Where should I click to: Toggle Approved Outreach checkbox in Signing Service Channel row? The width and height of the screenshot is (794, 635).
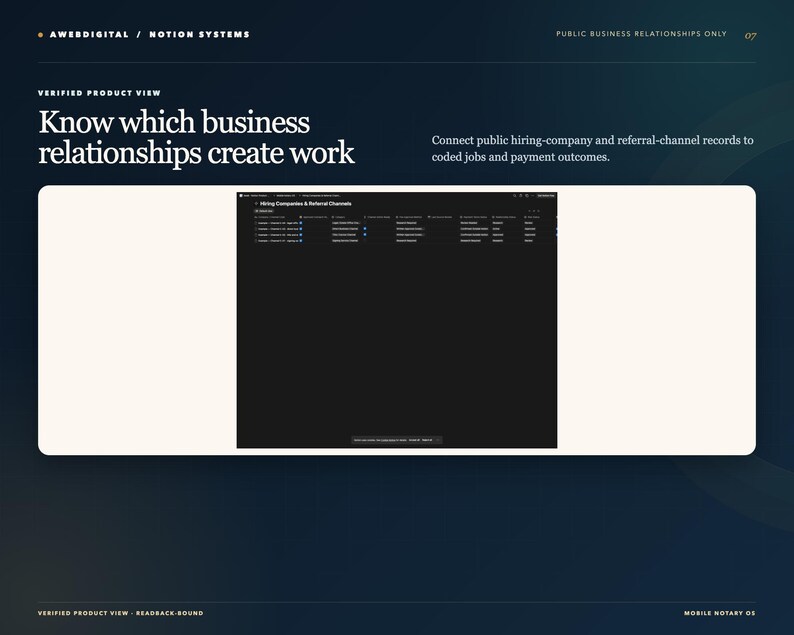point(301,241)
